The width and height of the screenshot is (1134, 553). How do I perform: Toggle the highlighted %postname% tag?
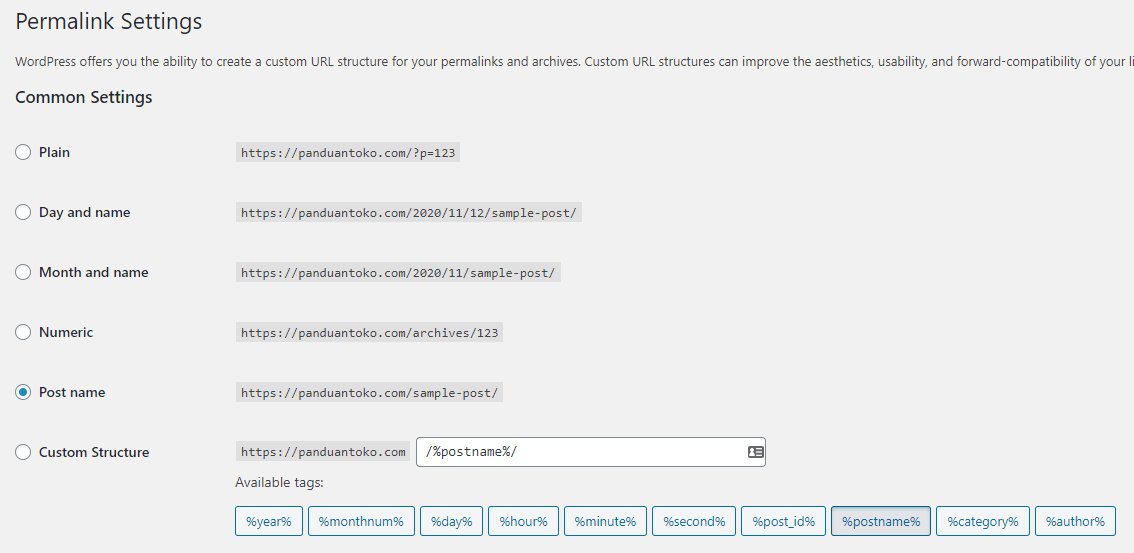point(880,521)
